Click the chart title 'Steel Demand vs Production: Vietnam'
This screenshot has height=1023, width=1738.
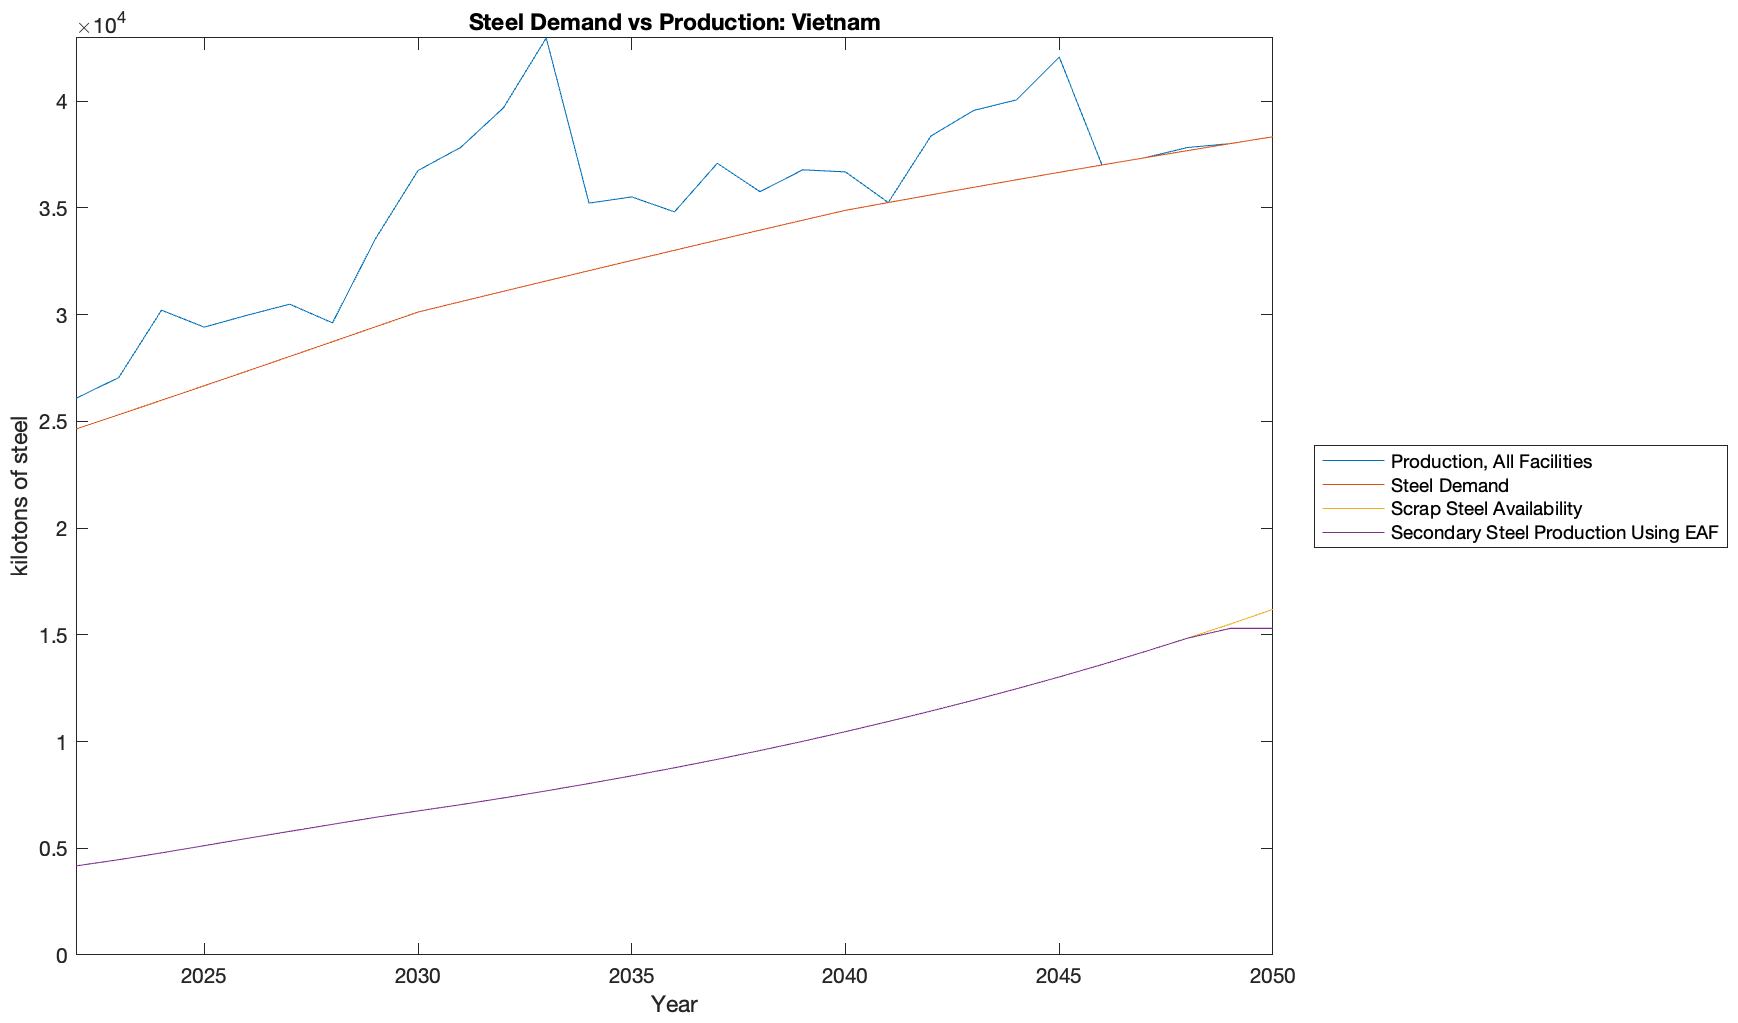coord(674,22)
